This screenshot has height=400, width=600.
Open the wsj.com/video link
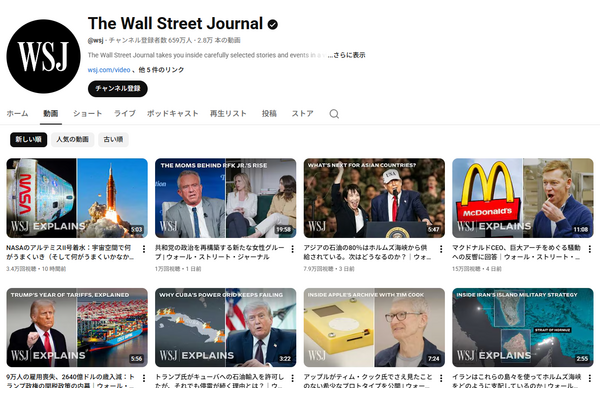(x=109, y=70)
